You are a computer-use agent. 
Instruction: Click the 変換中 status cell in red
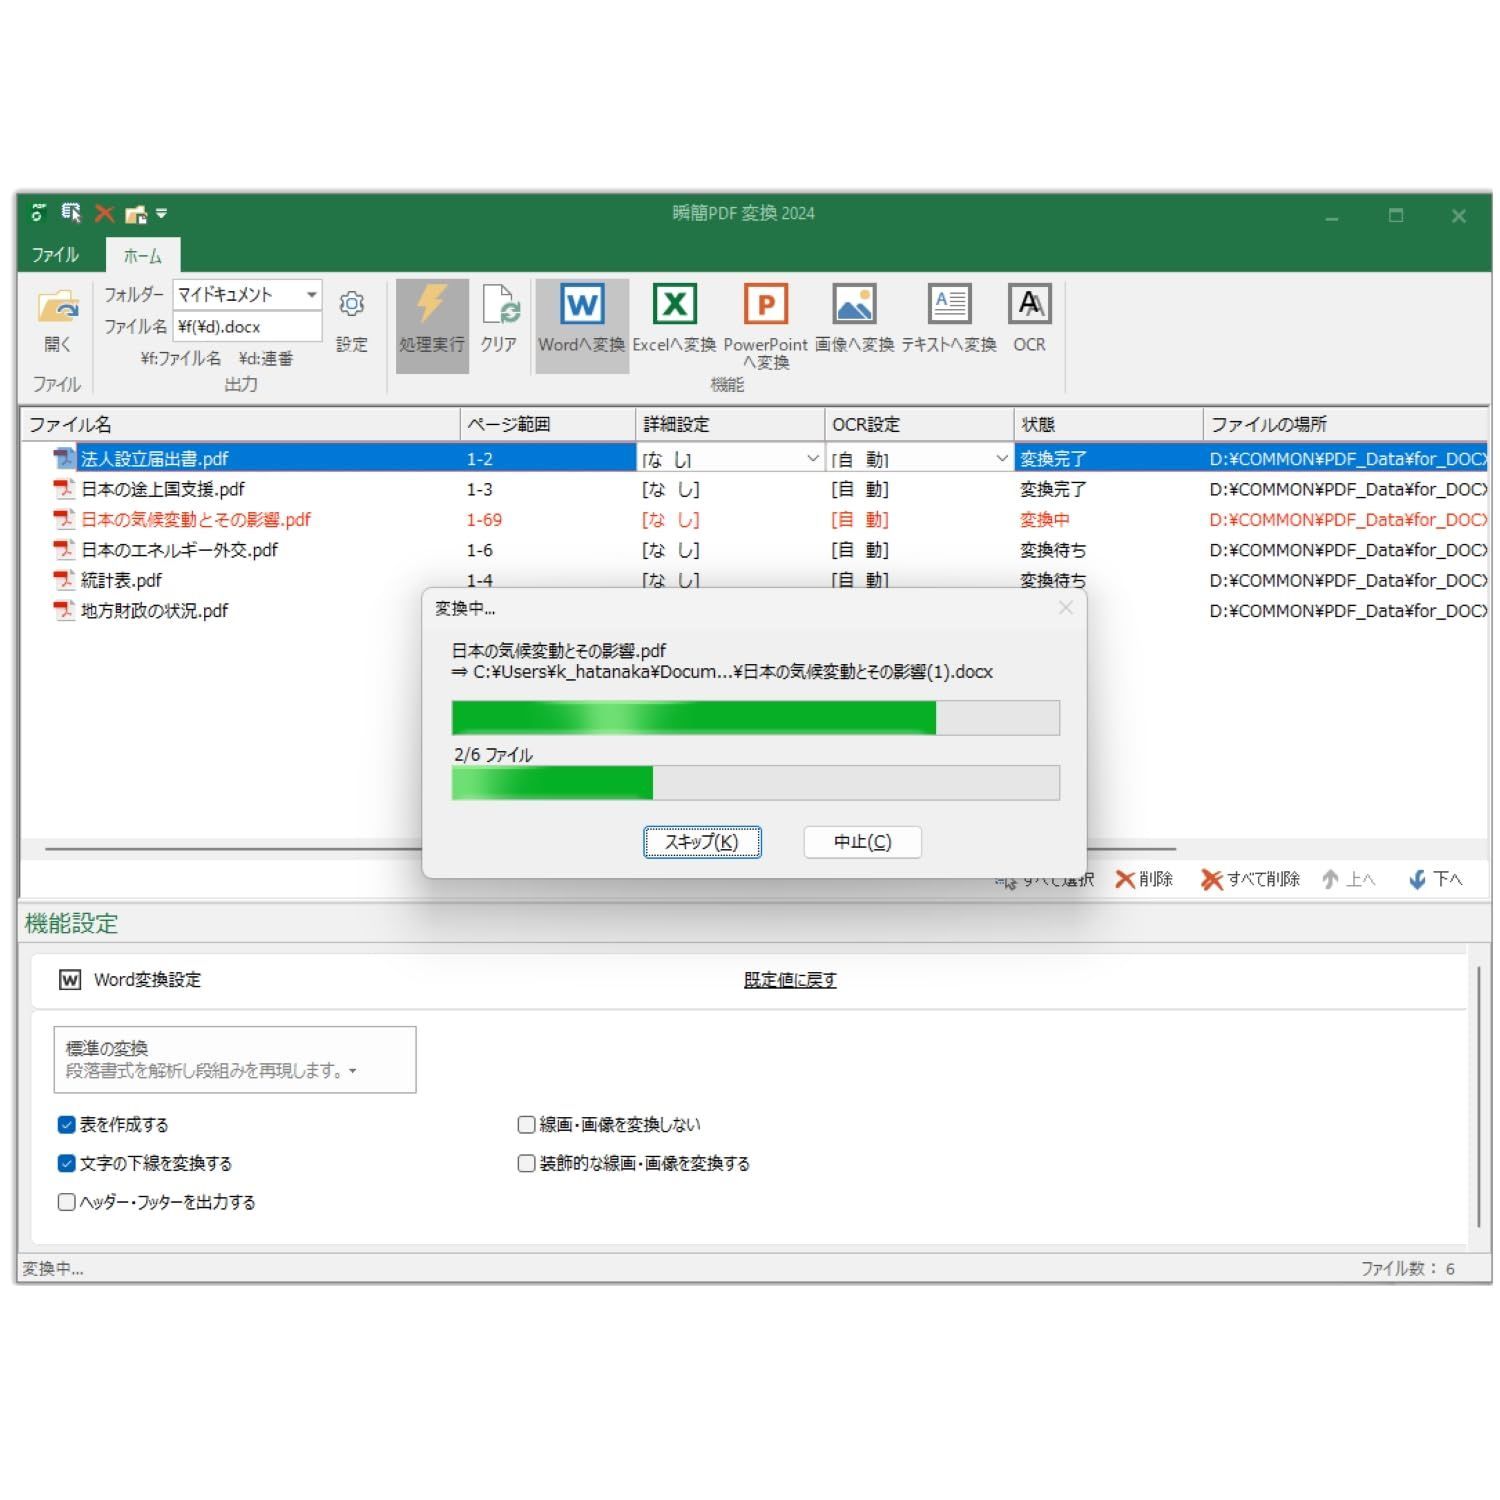pyautogui.click(x=1044, y=520)
